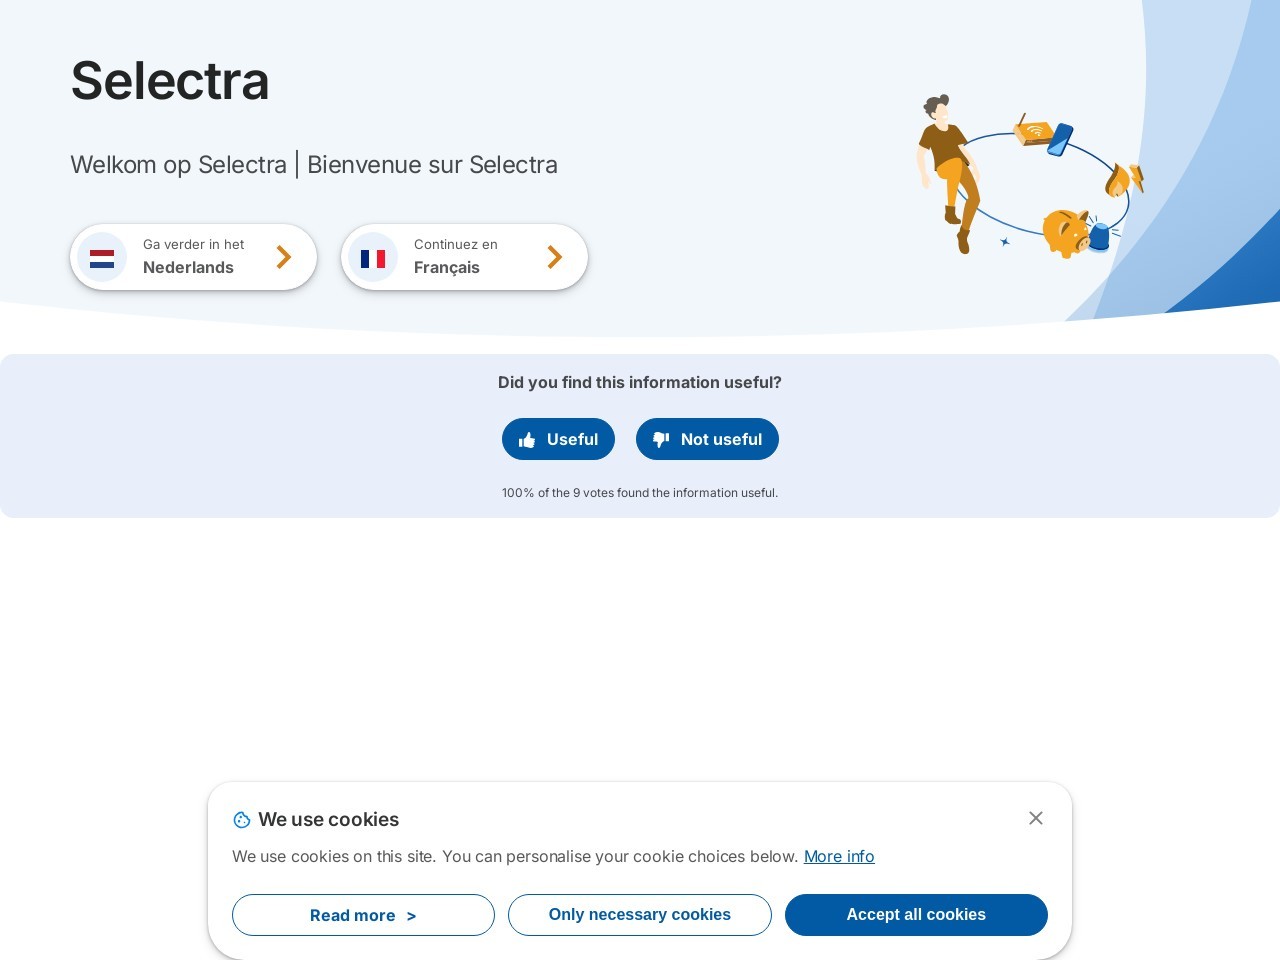This screenshot has height=960, width=1280.
Task: Click the Selectra heading
Action: click(170, 80)
